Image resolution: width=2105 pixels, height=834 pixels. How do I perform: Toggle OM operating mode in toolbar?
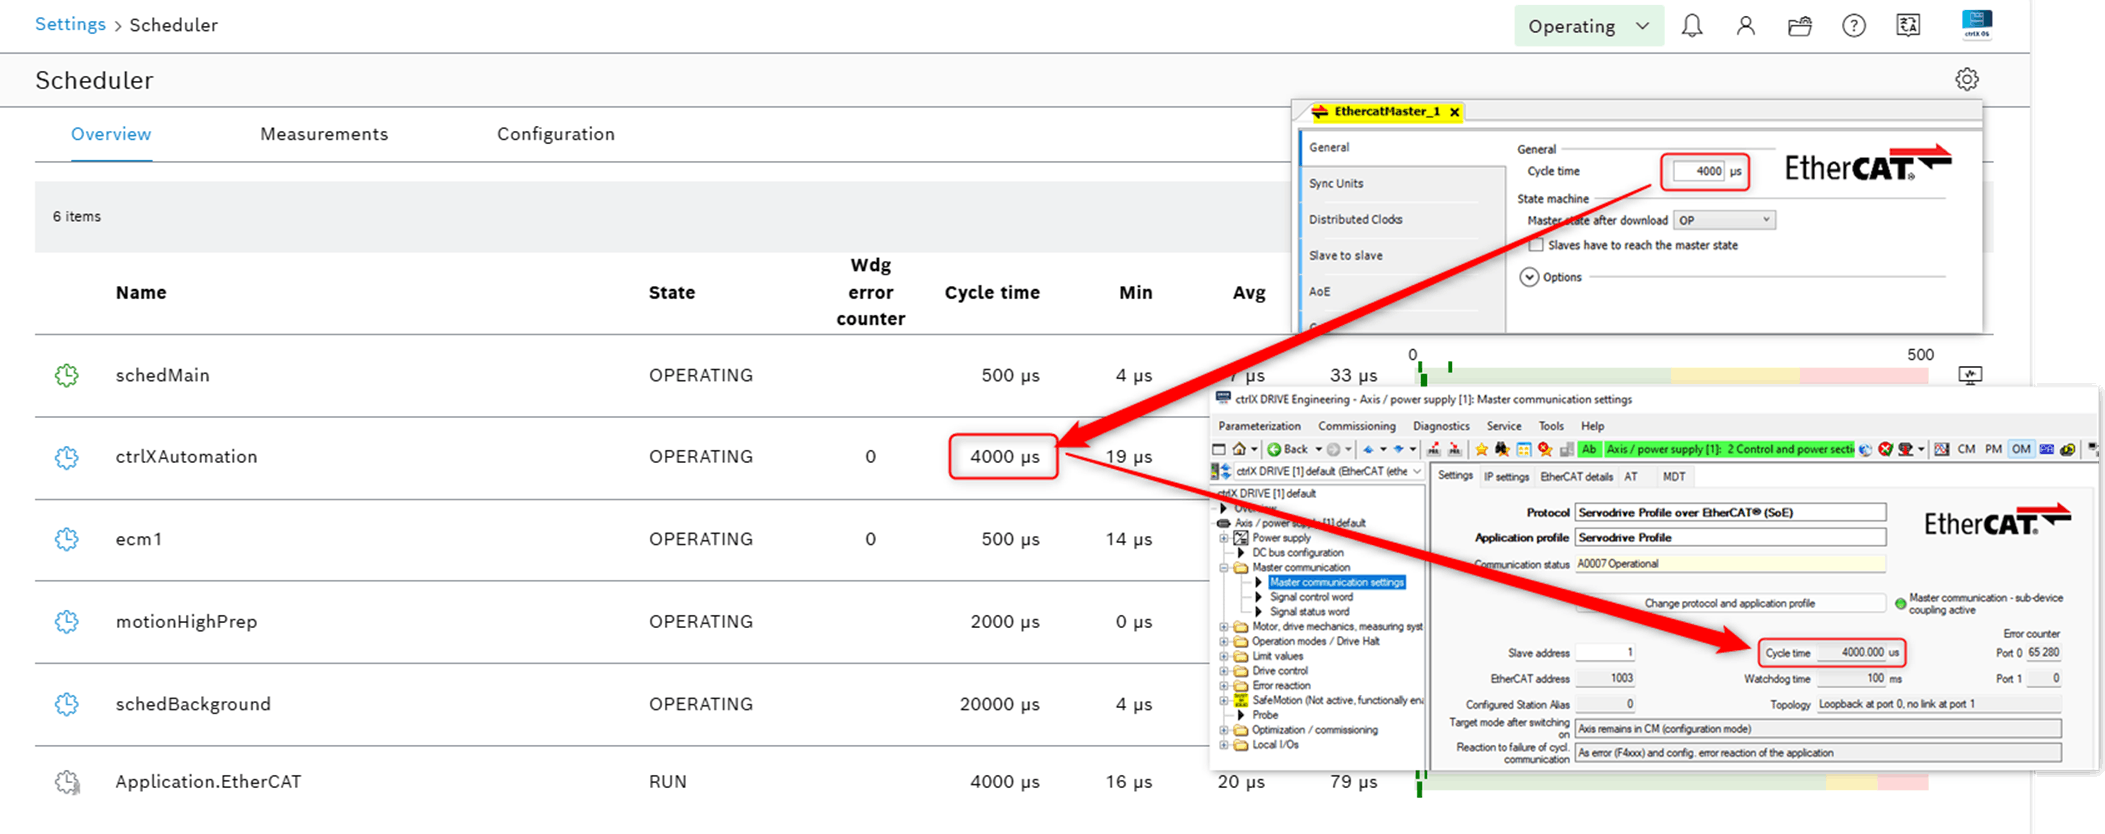[x=2020, y=449]
